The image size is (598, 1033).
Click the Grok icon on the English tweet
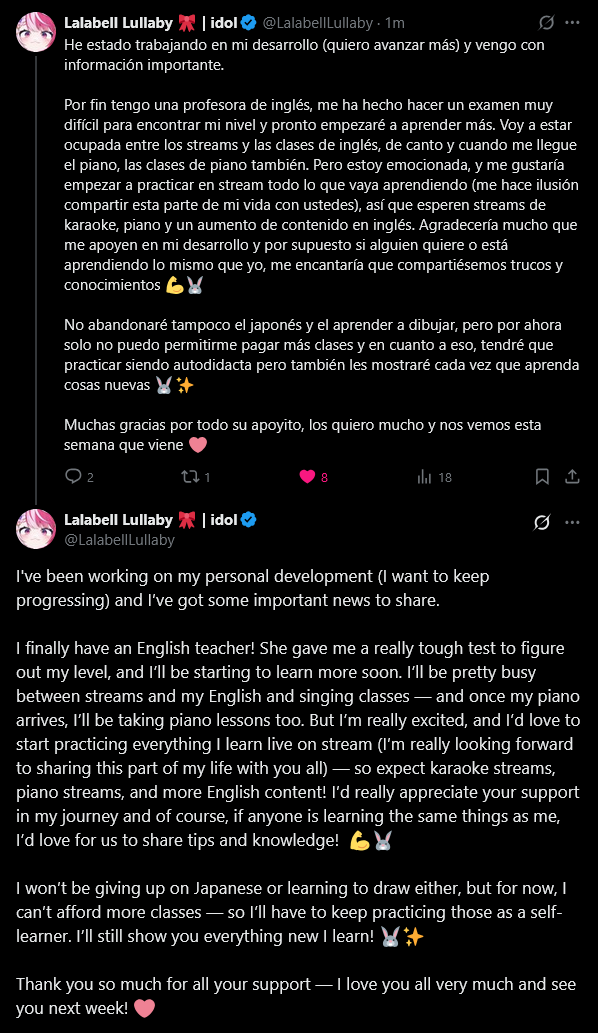tap(541, 522)
